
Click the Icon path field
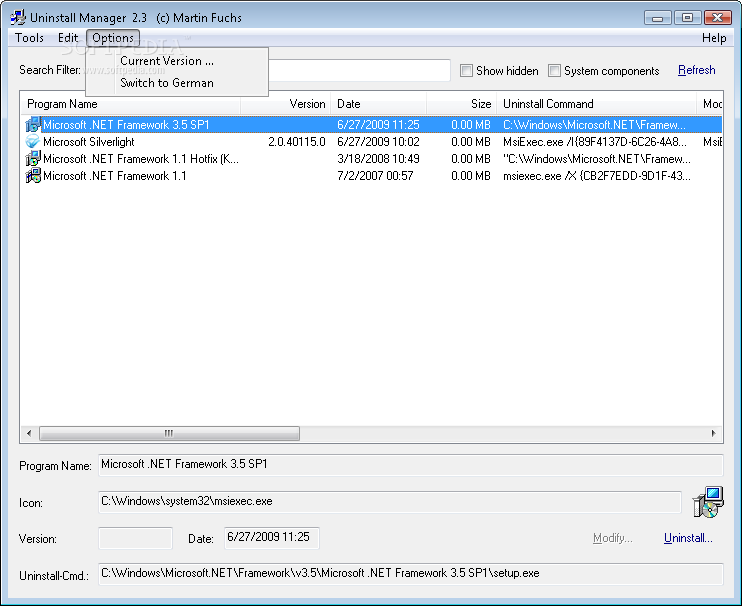coord(389,501)
